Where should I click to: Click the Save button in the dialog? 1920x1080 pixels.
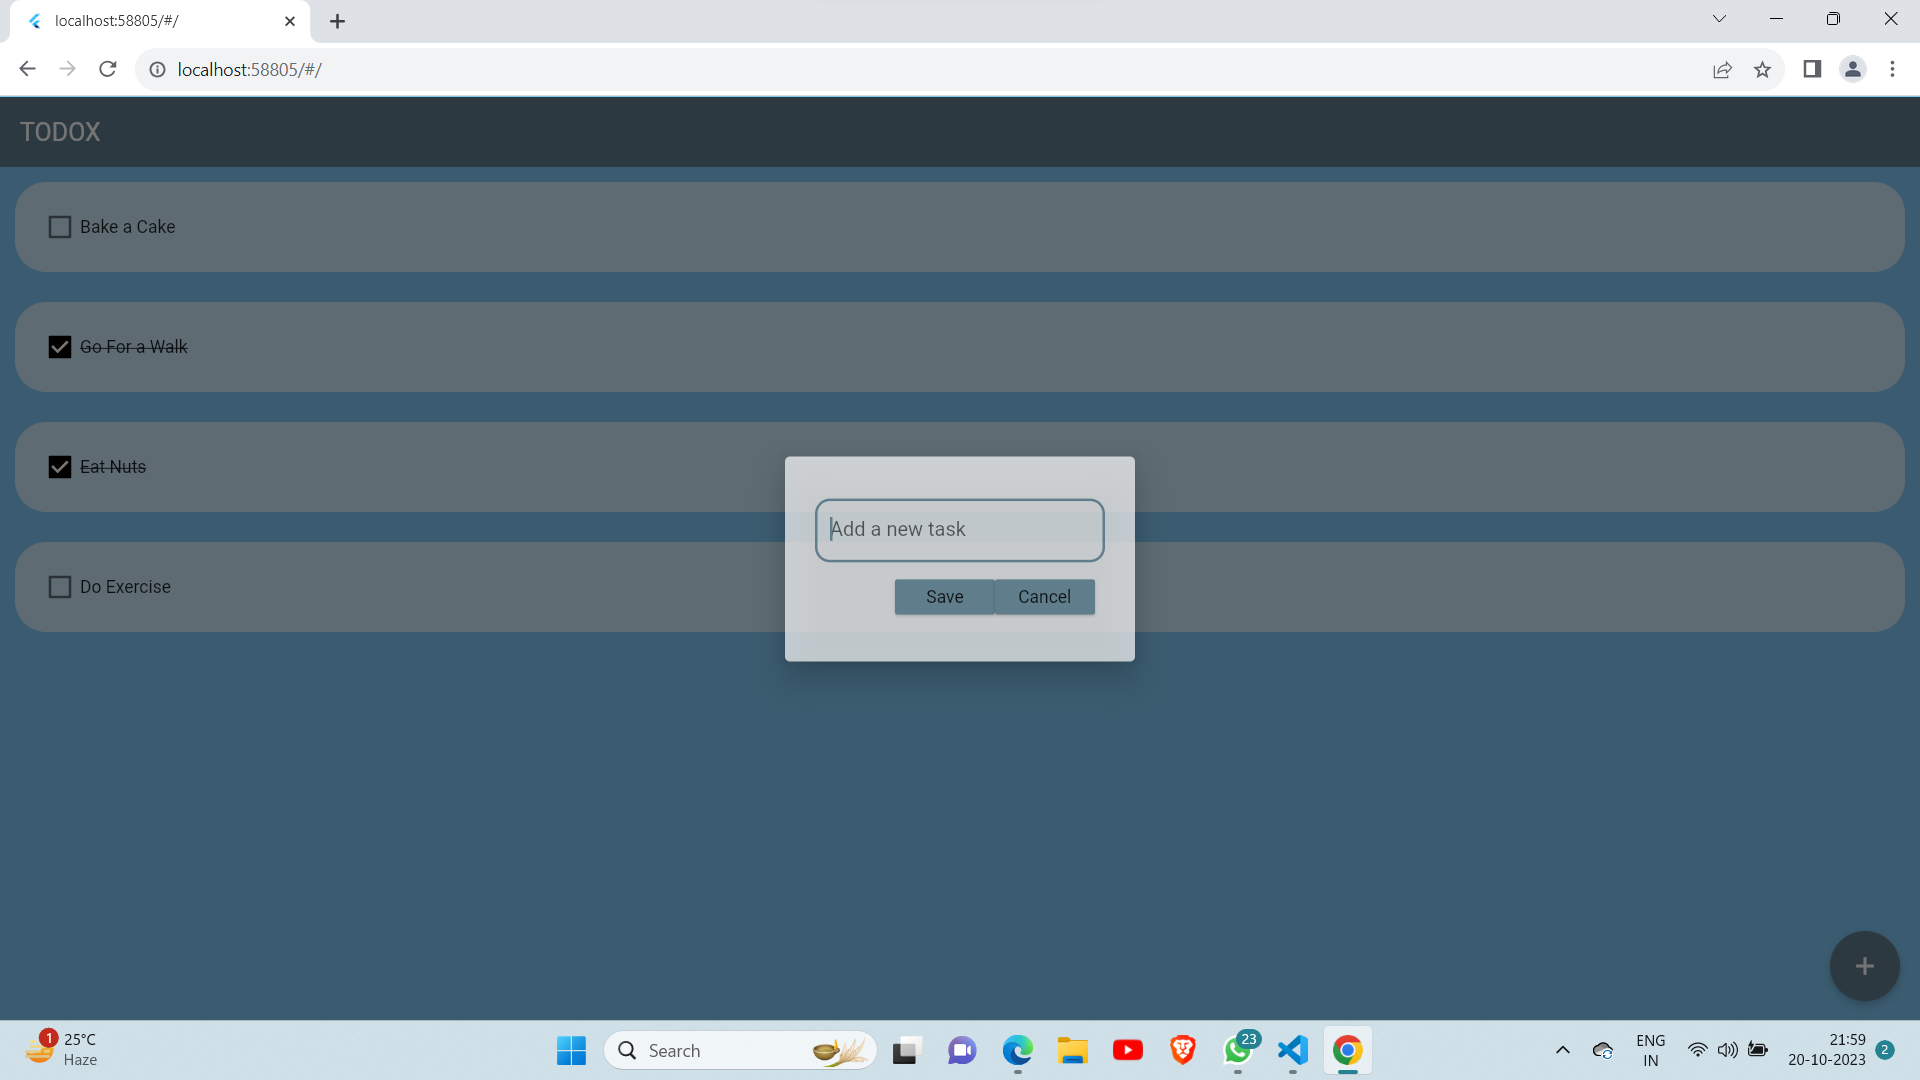(944, 596)
